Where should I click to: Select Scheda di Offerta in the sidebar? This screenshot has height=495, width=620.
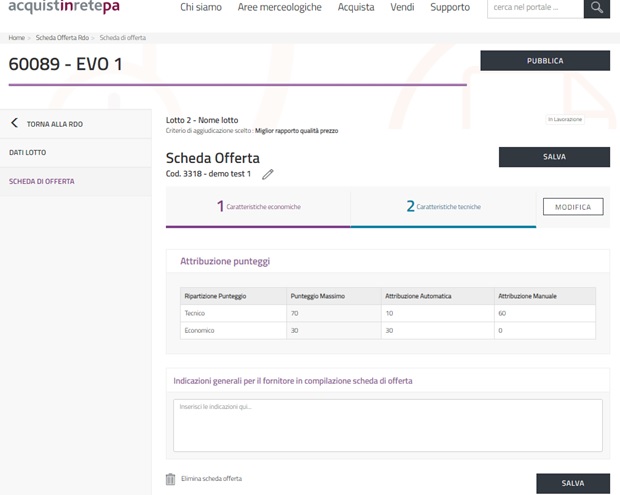click(x=42, y=181)
